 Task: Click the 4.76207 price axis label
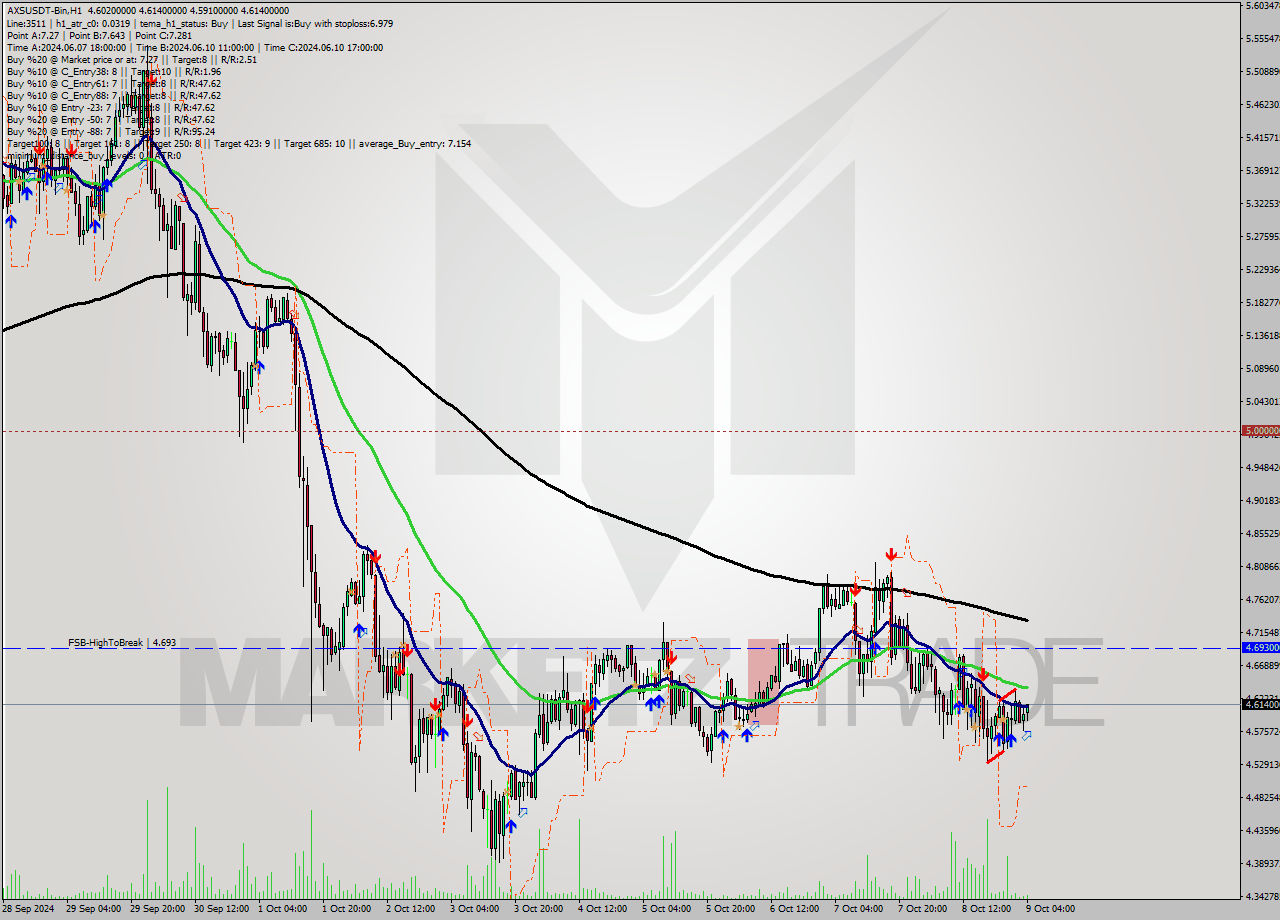pyautogui.click(x=1262, y=599)
